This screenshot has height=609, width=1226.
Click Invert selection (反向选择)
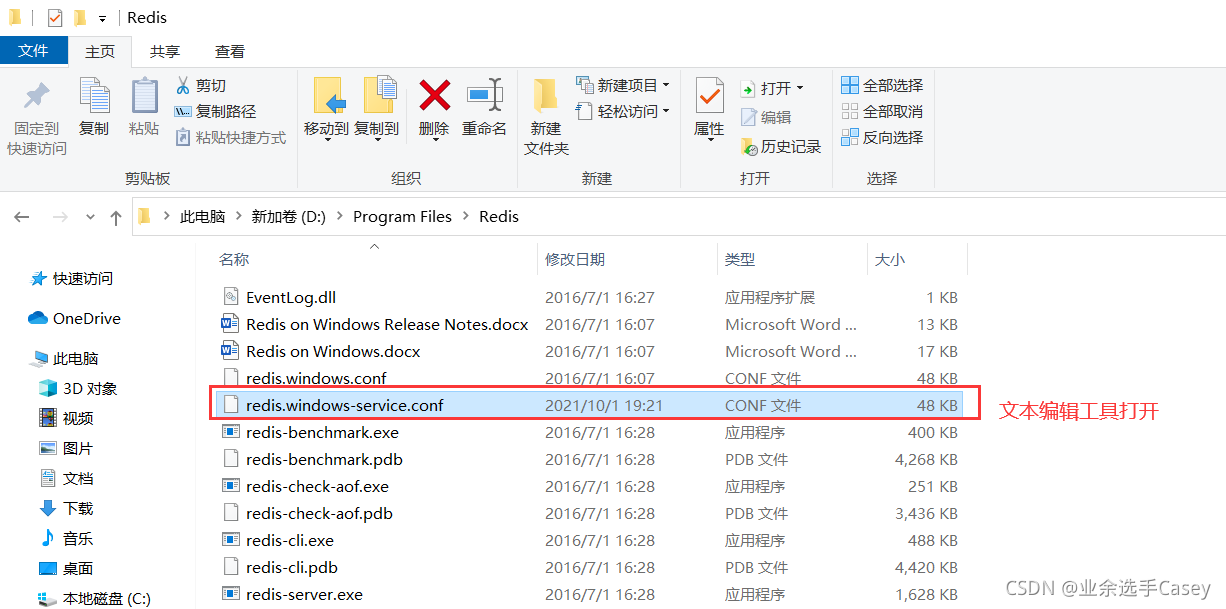point(882,137)
